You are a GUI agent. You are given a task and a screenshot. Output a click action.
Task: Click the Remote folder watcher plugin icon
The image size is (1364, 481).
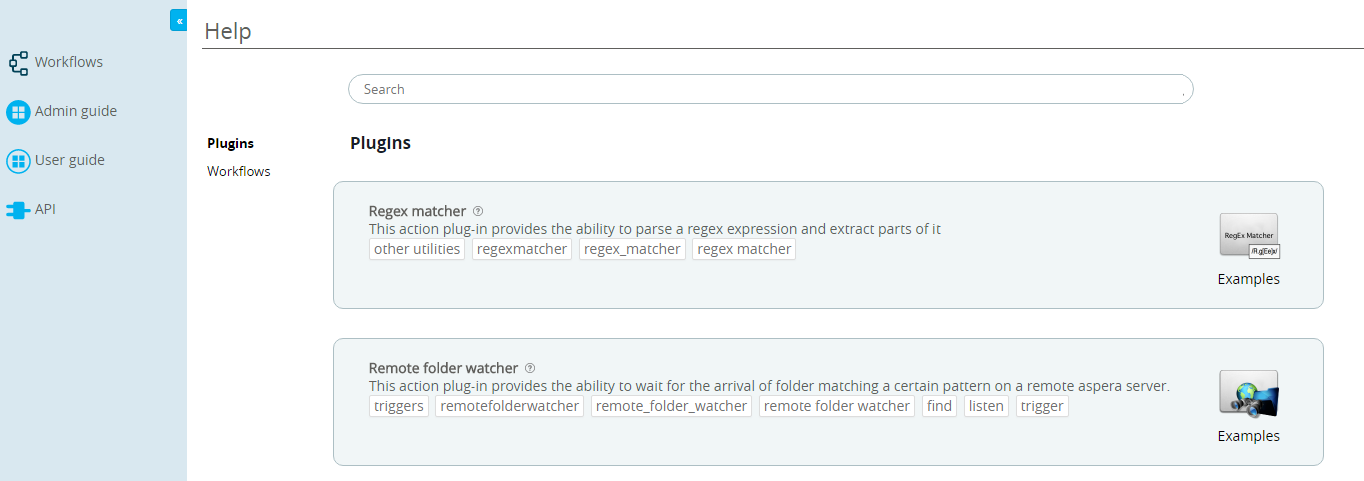pyautogui.click(x=1249, y=394)
